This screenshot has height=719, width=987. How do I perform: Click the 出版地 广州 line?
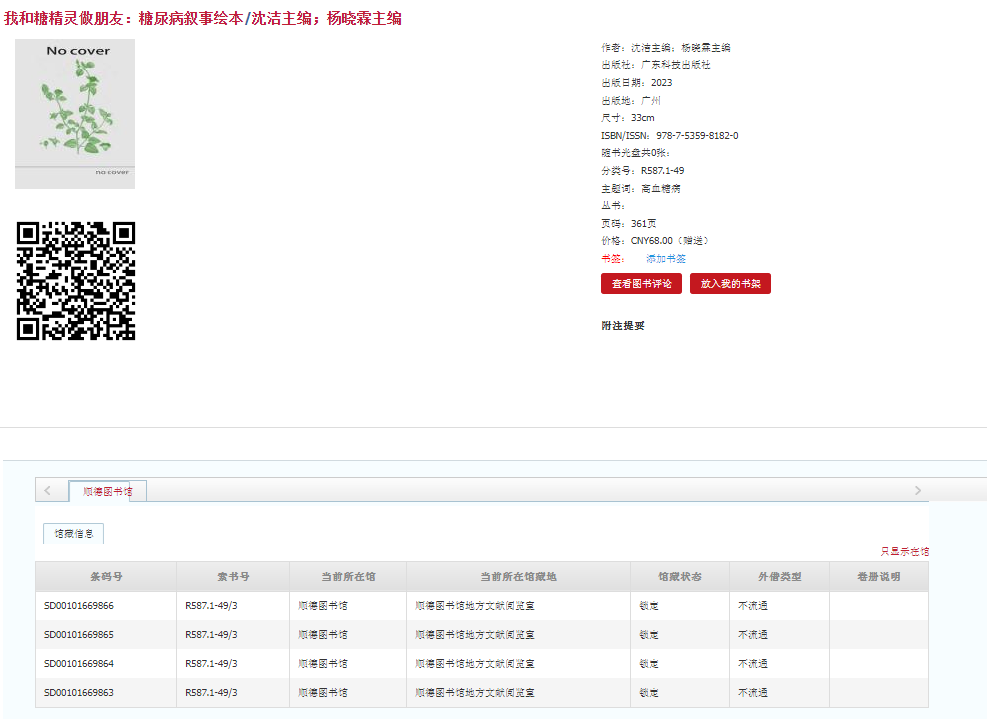[631, 101]
